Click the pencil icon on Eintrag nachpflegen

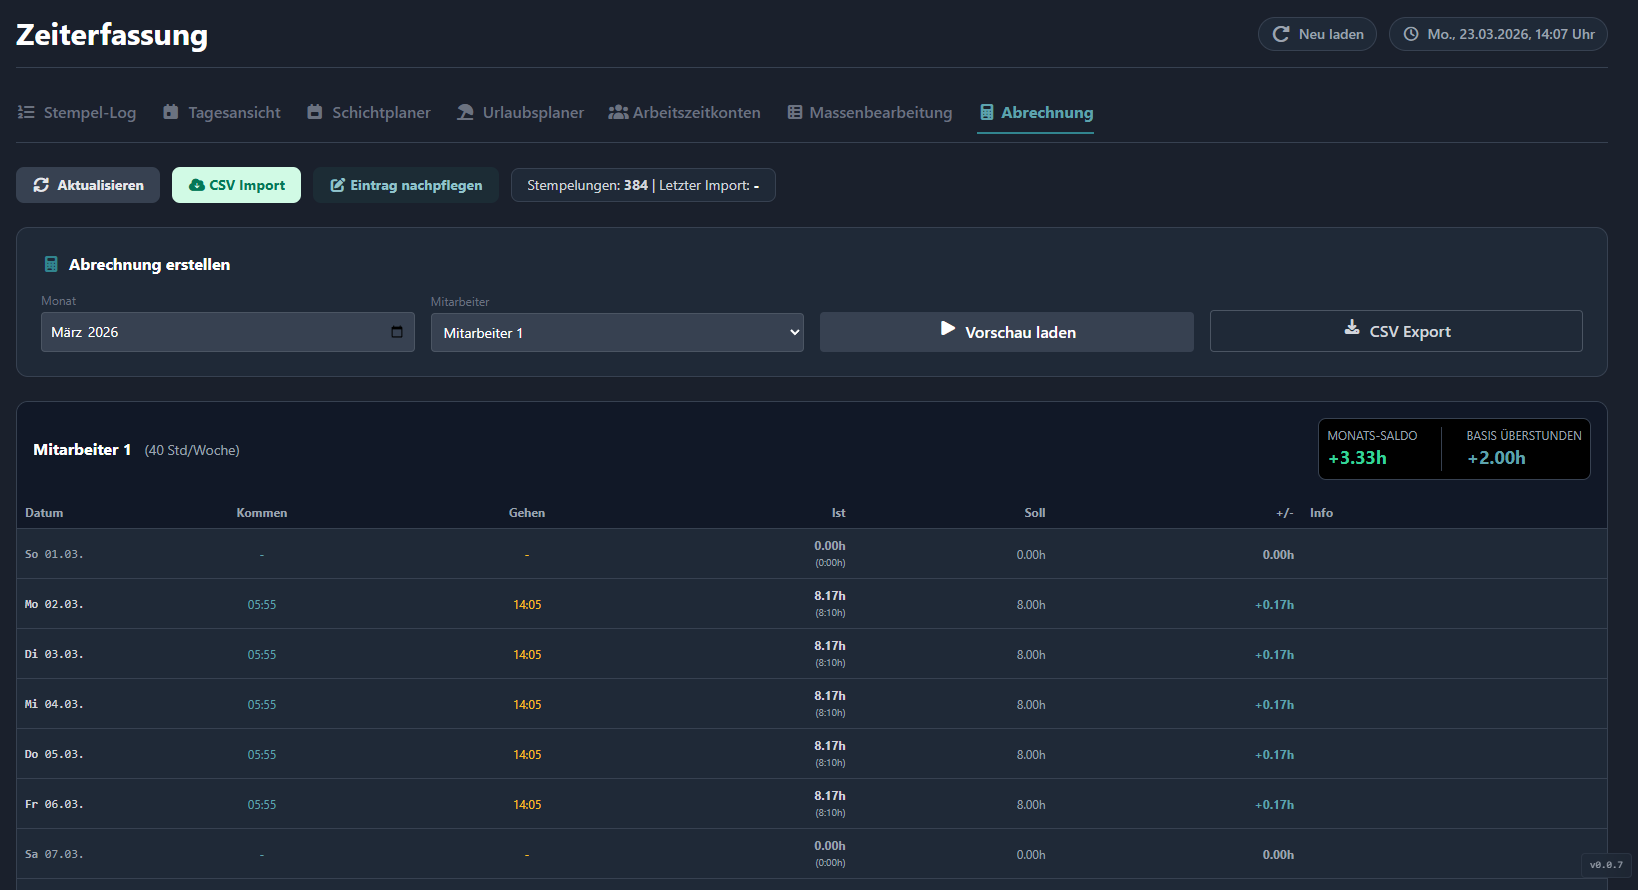(337, 185)
